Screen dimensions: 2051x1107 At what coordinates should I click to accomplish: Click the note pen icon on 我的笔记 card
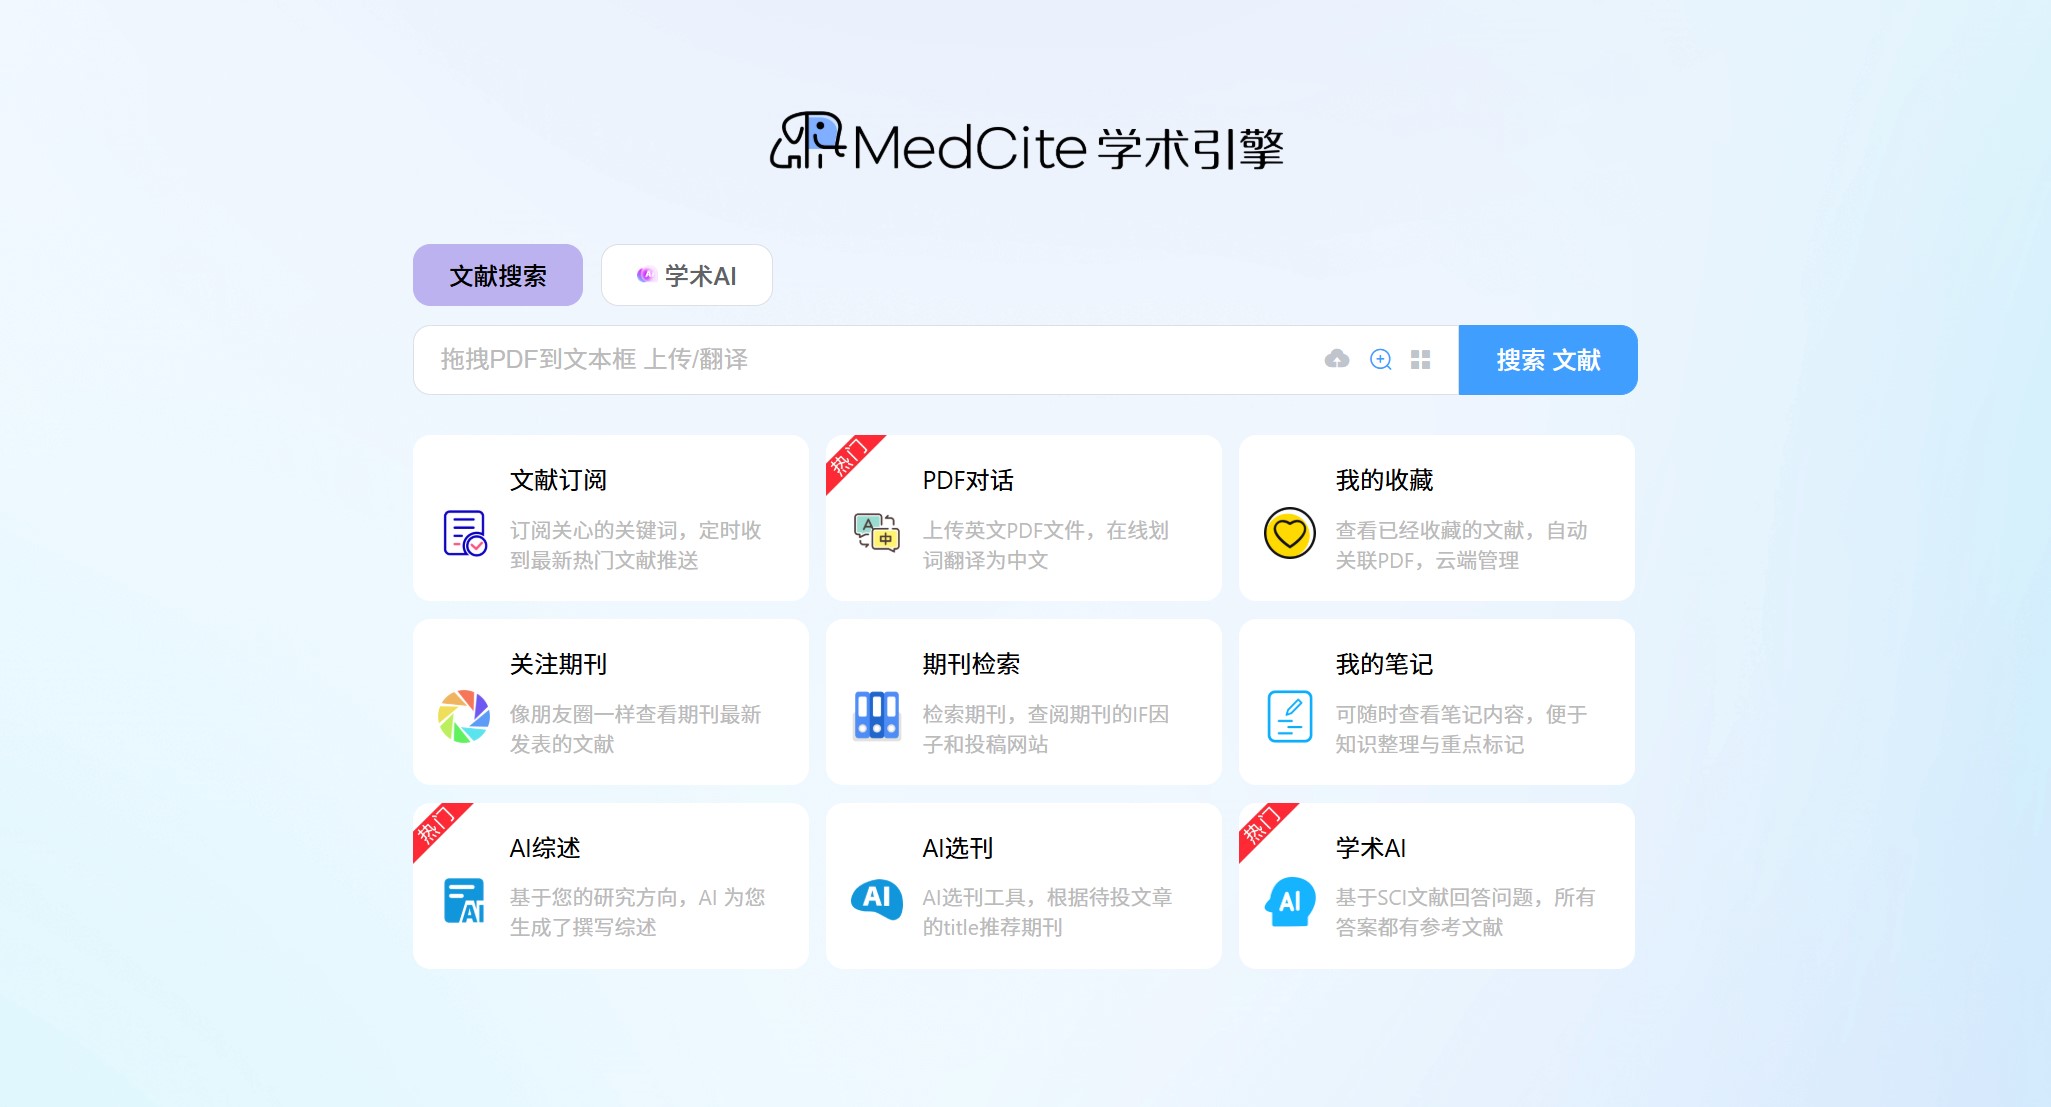pyautogui.click(x=1289, y=715)
